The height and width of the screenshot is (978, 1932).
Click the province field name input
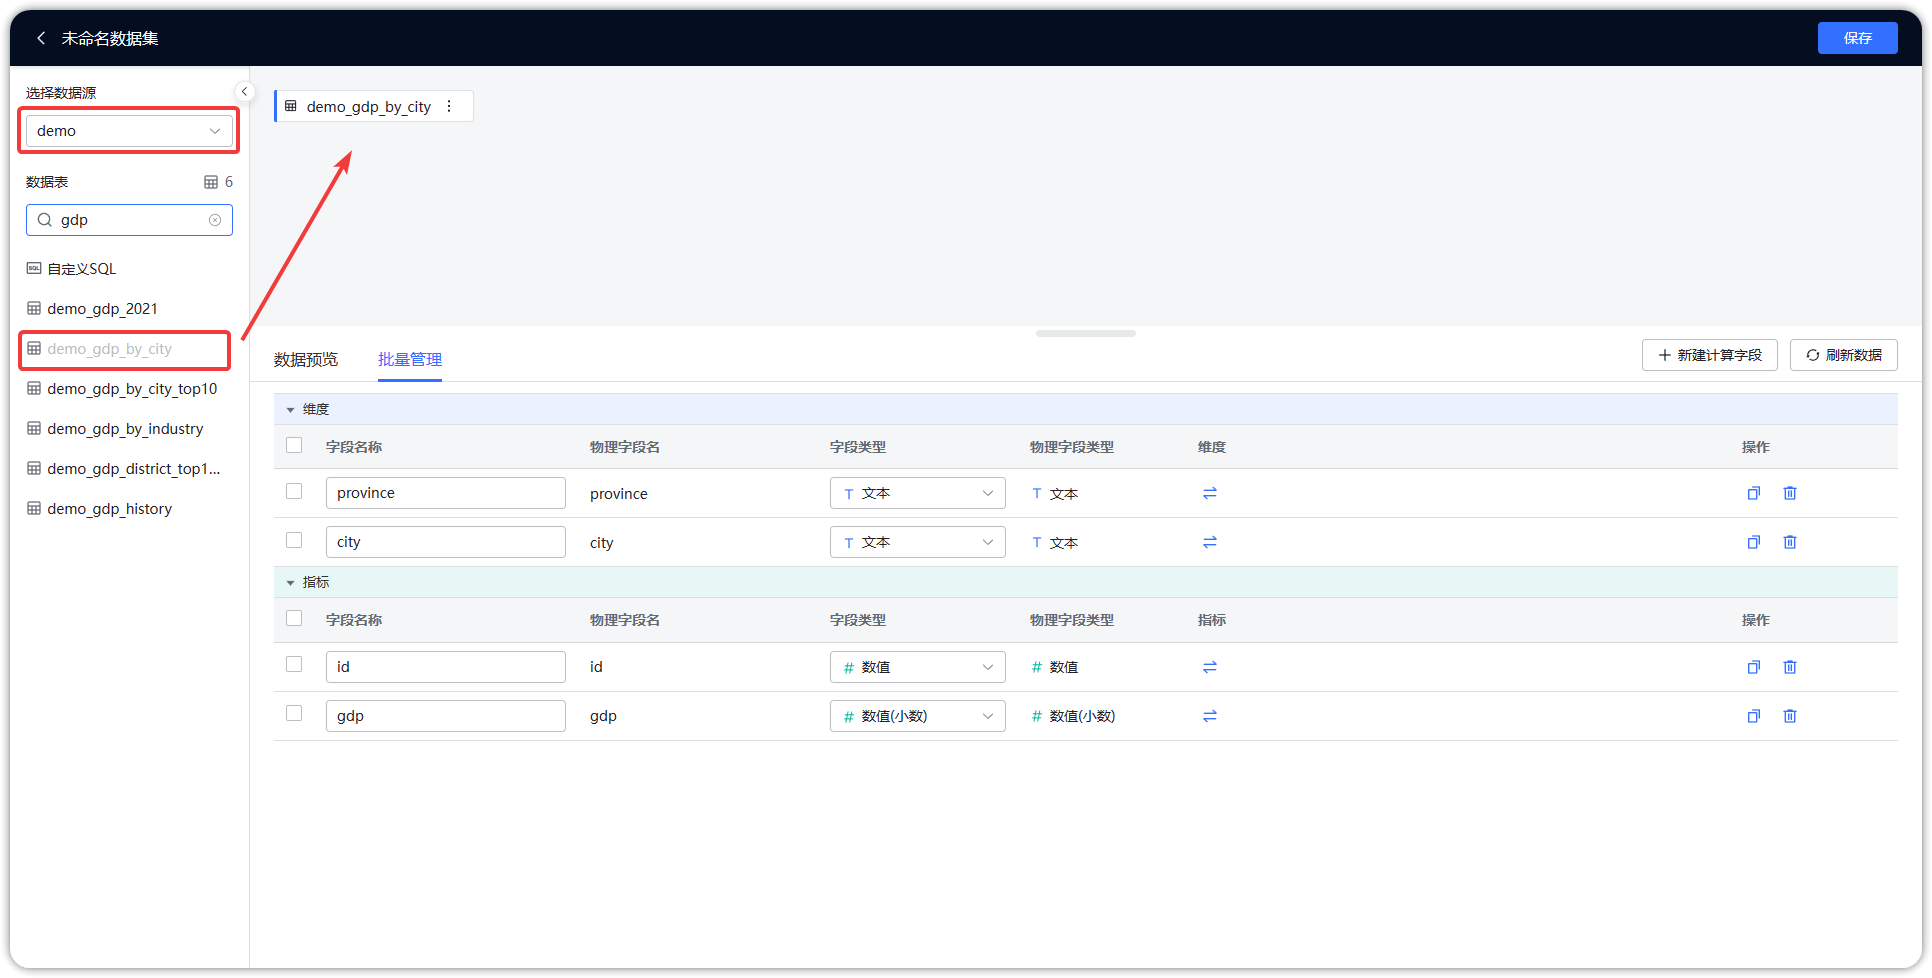point(445,493)
